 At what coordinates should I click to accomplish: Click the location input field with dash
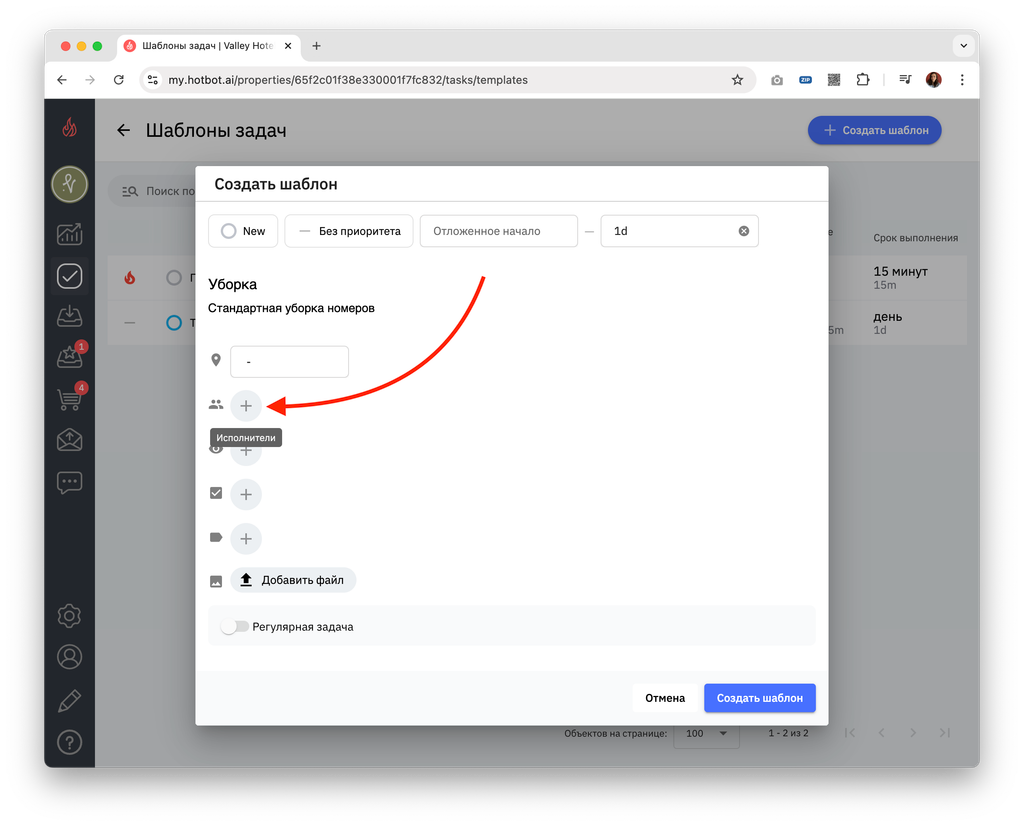click(x=289, y=362)
